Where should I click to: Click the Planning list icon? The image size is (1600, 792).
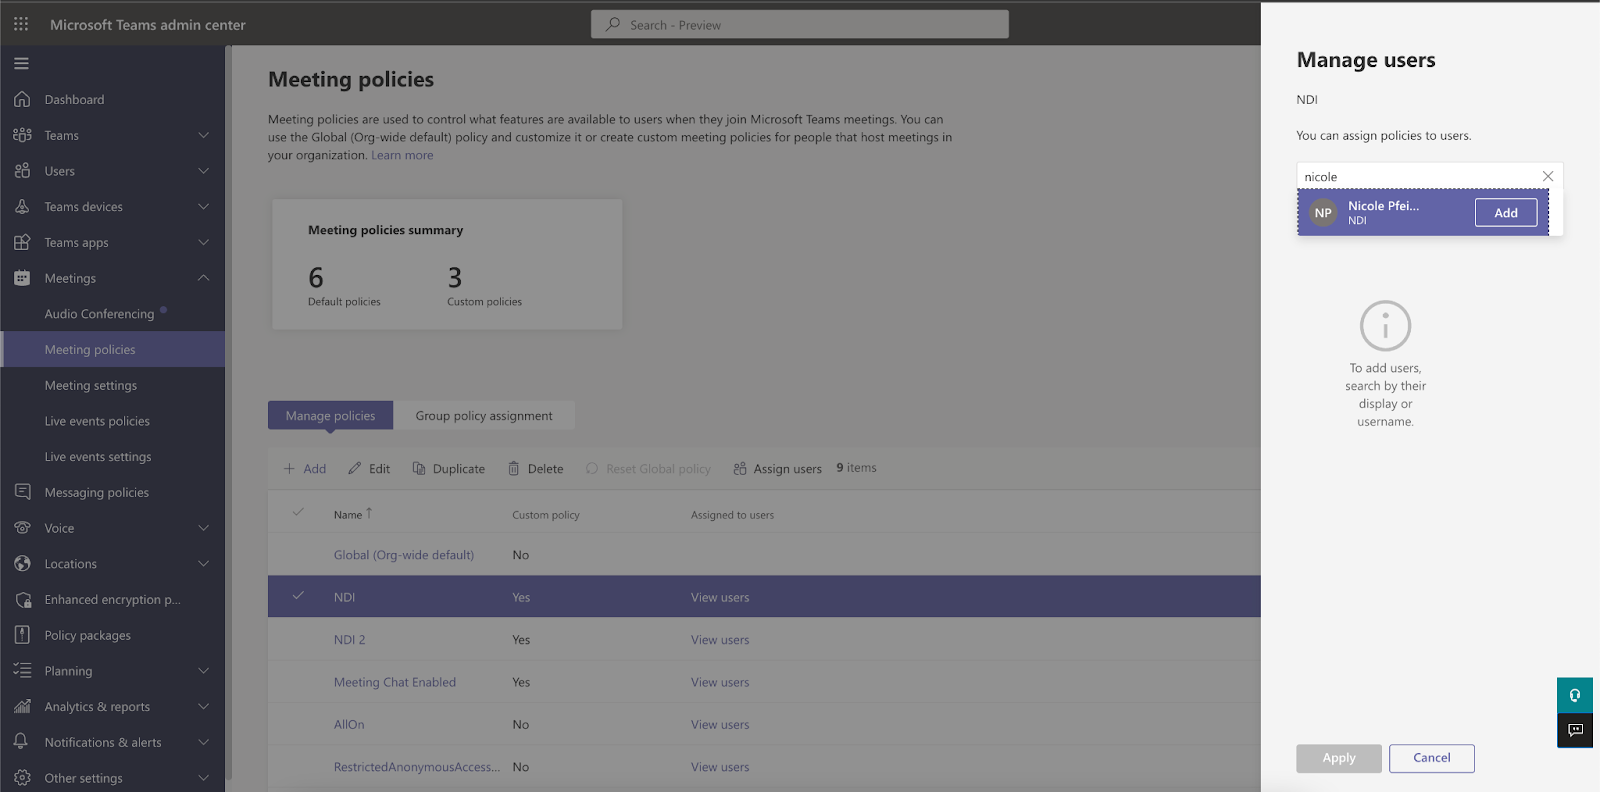coord(22,671)
